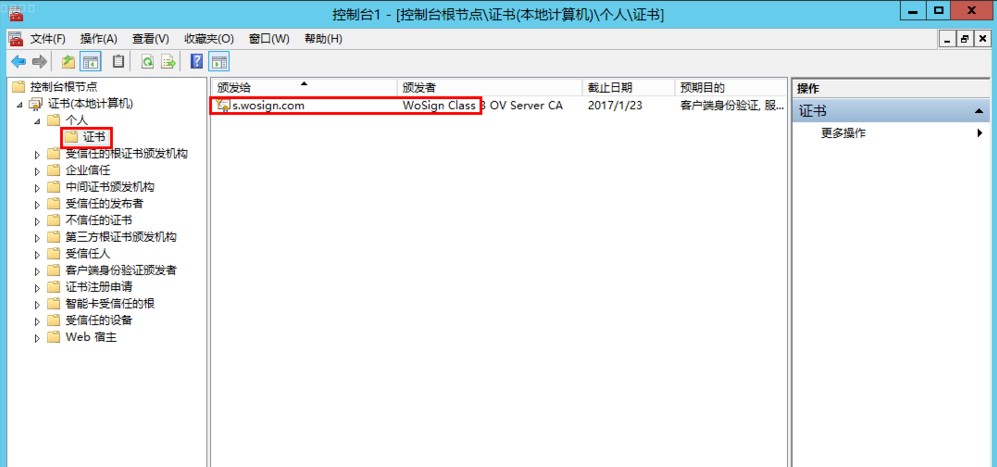The width and height of the screenshot is (997, 467).
Task: Open the 文件(F) menu
Action: tap(48, 39)
